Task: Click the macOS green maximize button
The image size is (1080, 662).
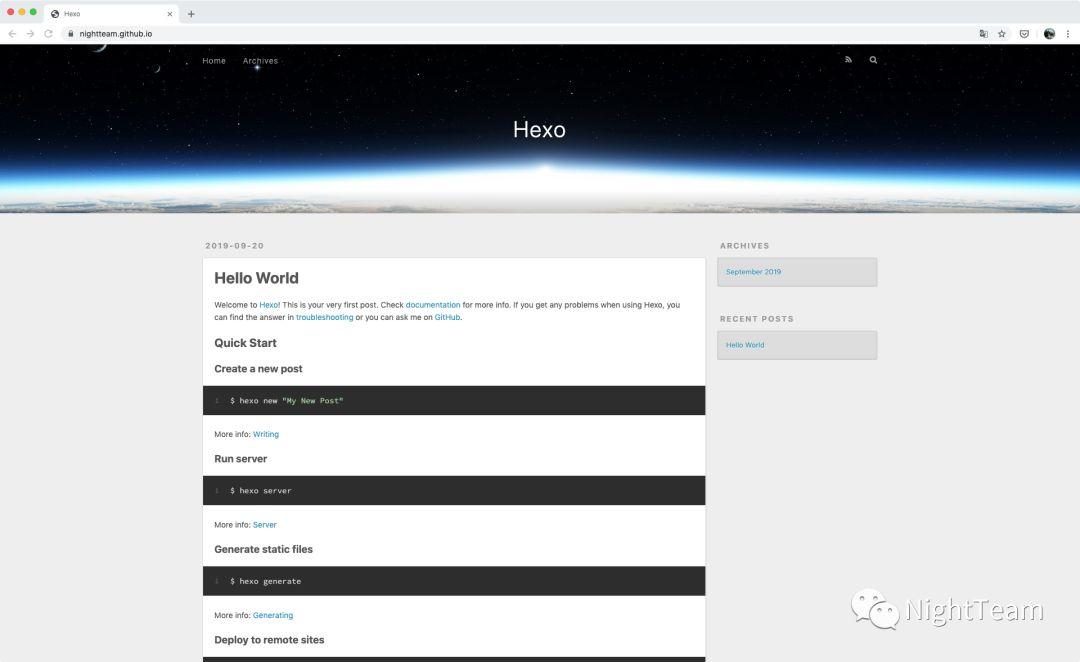Action: [33, 12]
